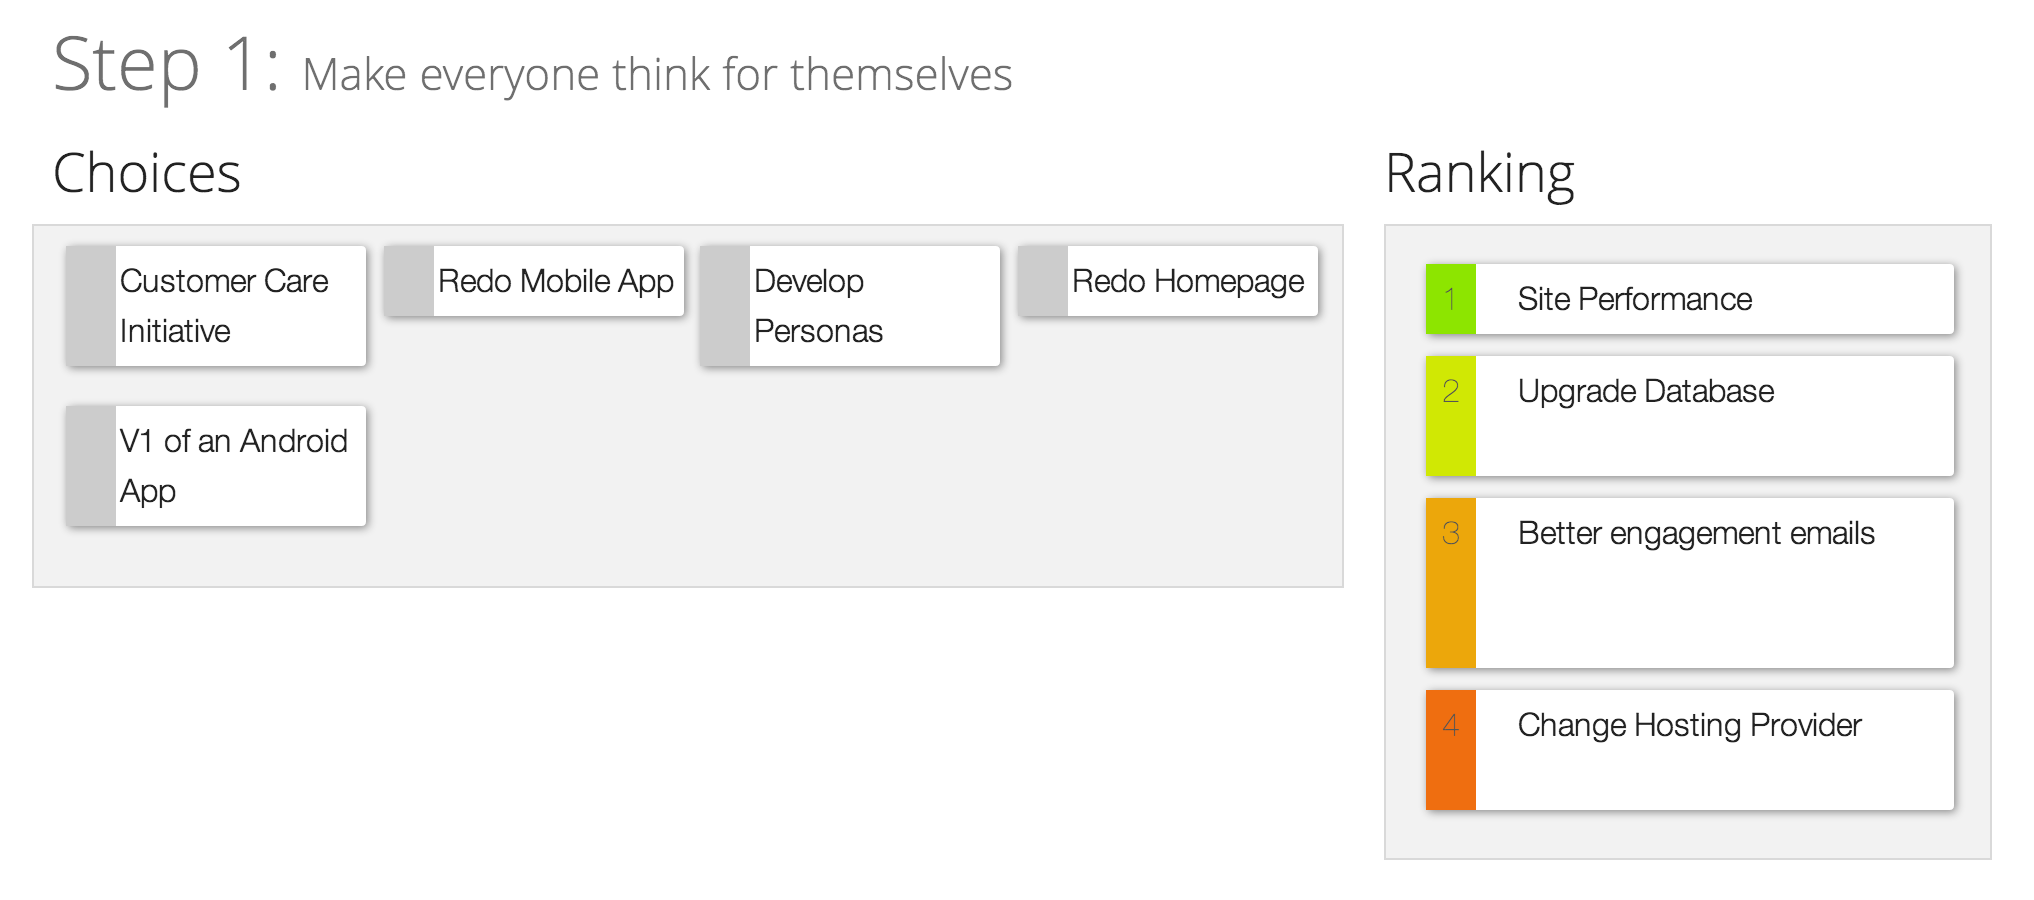Click gray handle on Redo Mobile App card

(409, 281)
